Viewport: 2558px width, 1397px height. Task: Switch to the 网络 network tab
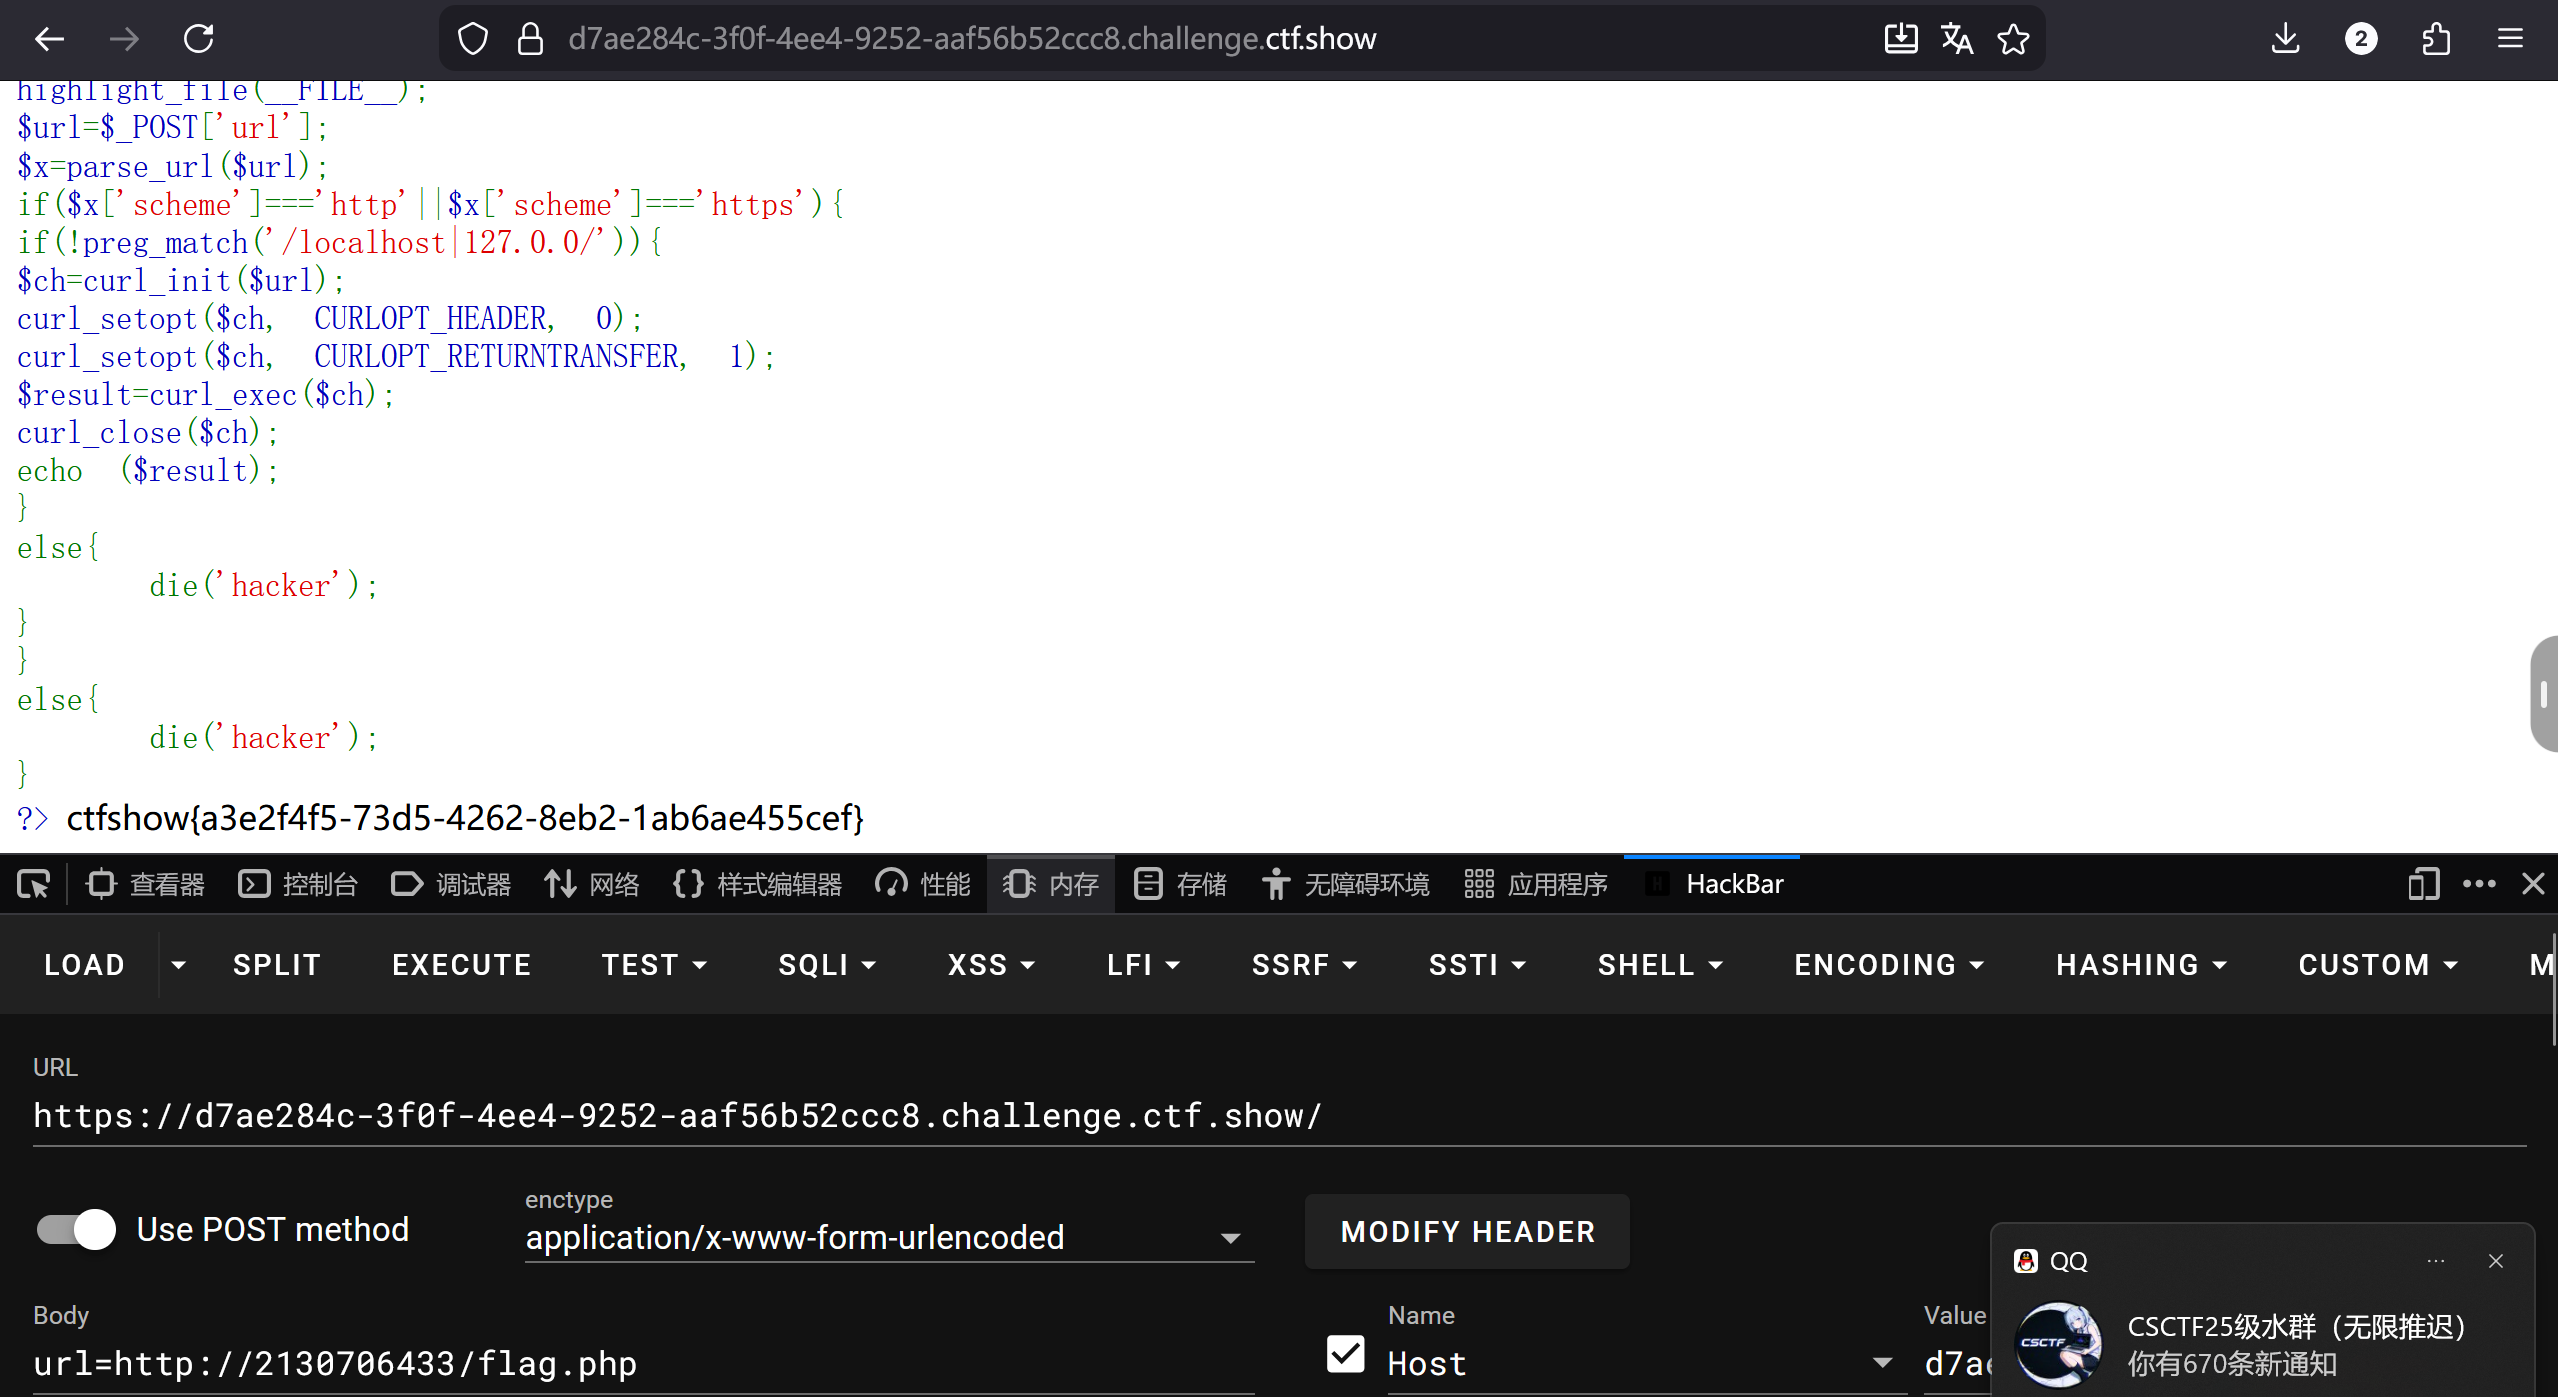[592, 884]
